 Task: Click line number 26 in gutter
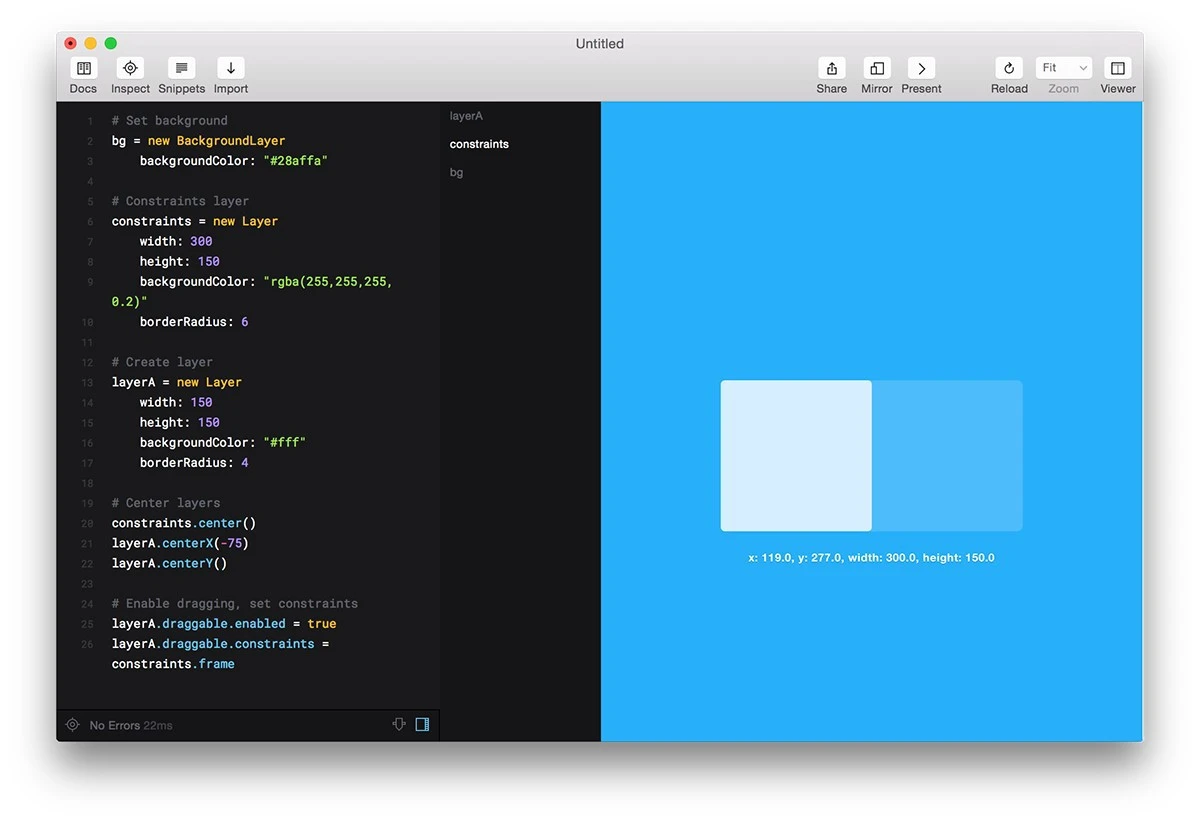click(x=88, y=644)
